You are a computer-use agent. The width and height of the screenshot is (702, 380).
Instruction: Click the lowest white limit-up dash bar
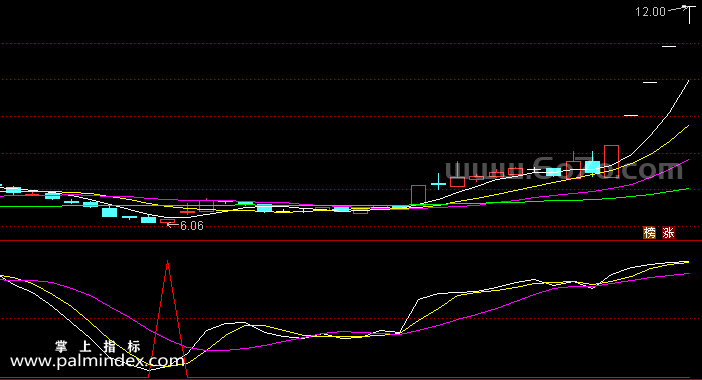pos(631,115)
